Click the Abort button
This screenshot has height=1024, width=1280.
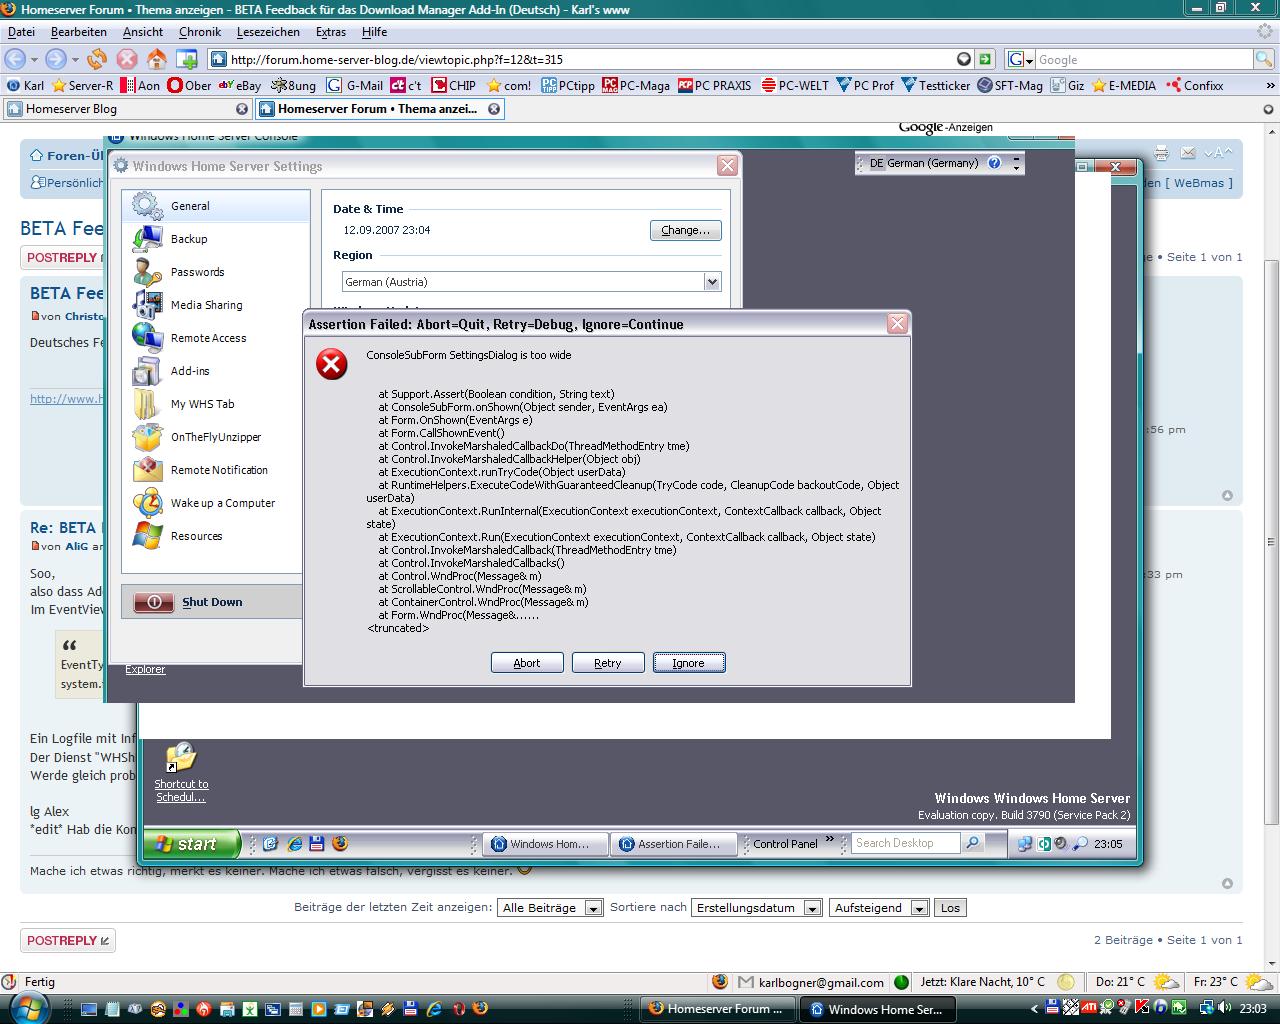point(527,663)
